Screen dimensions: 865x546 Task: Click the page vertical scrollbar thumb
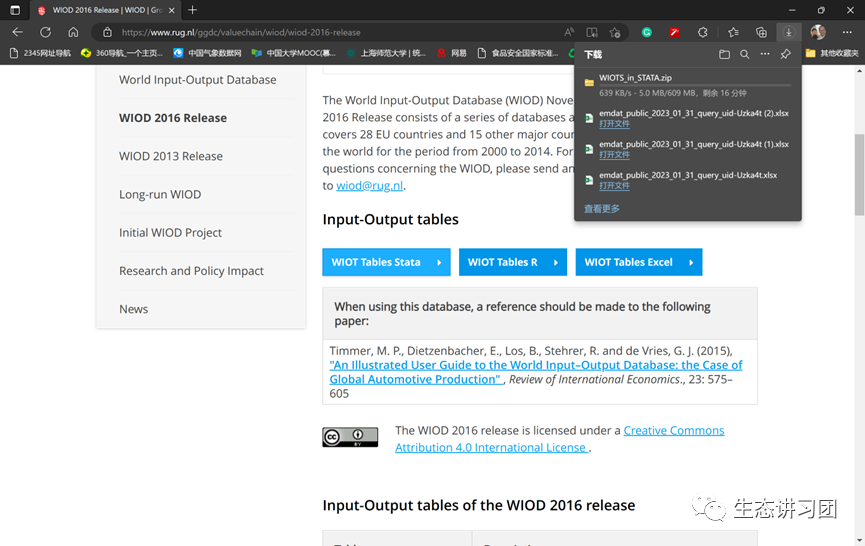[x=859, y=174]
